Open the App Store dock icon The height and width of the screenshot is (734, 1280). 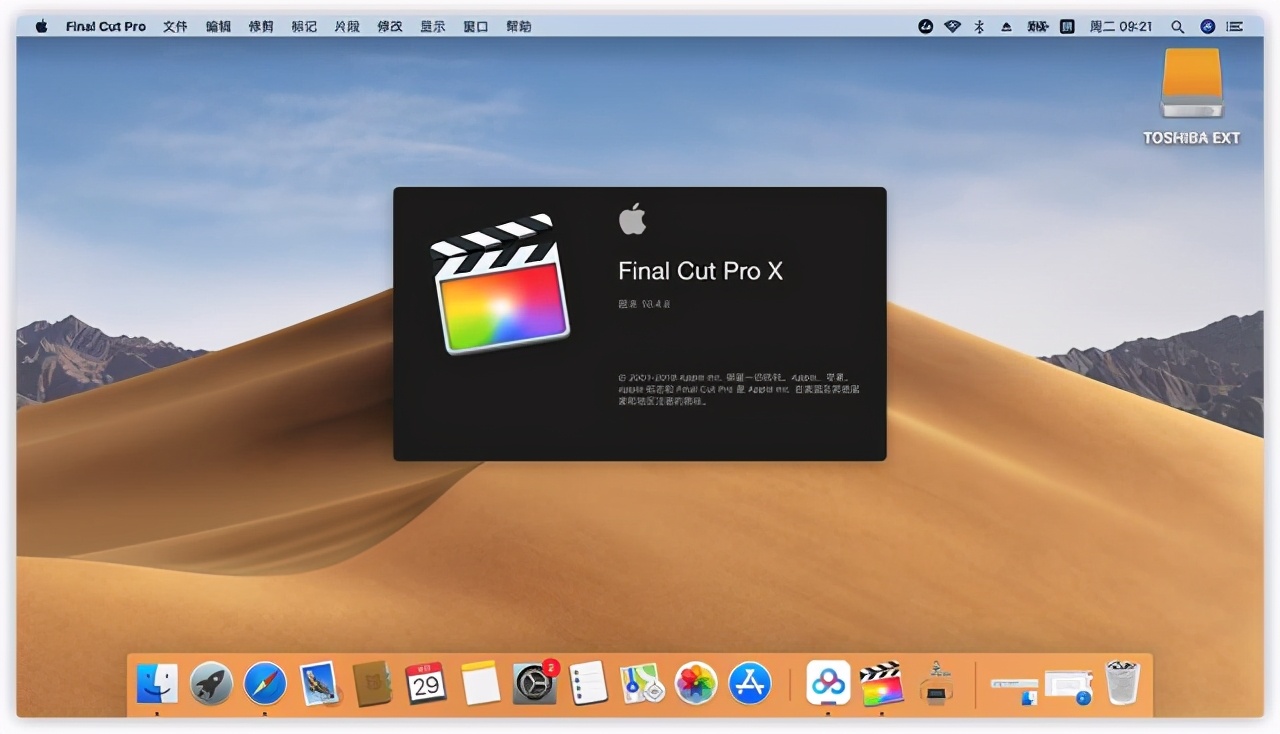click(x=750, y=683)
